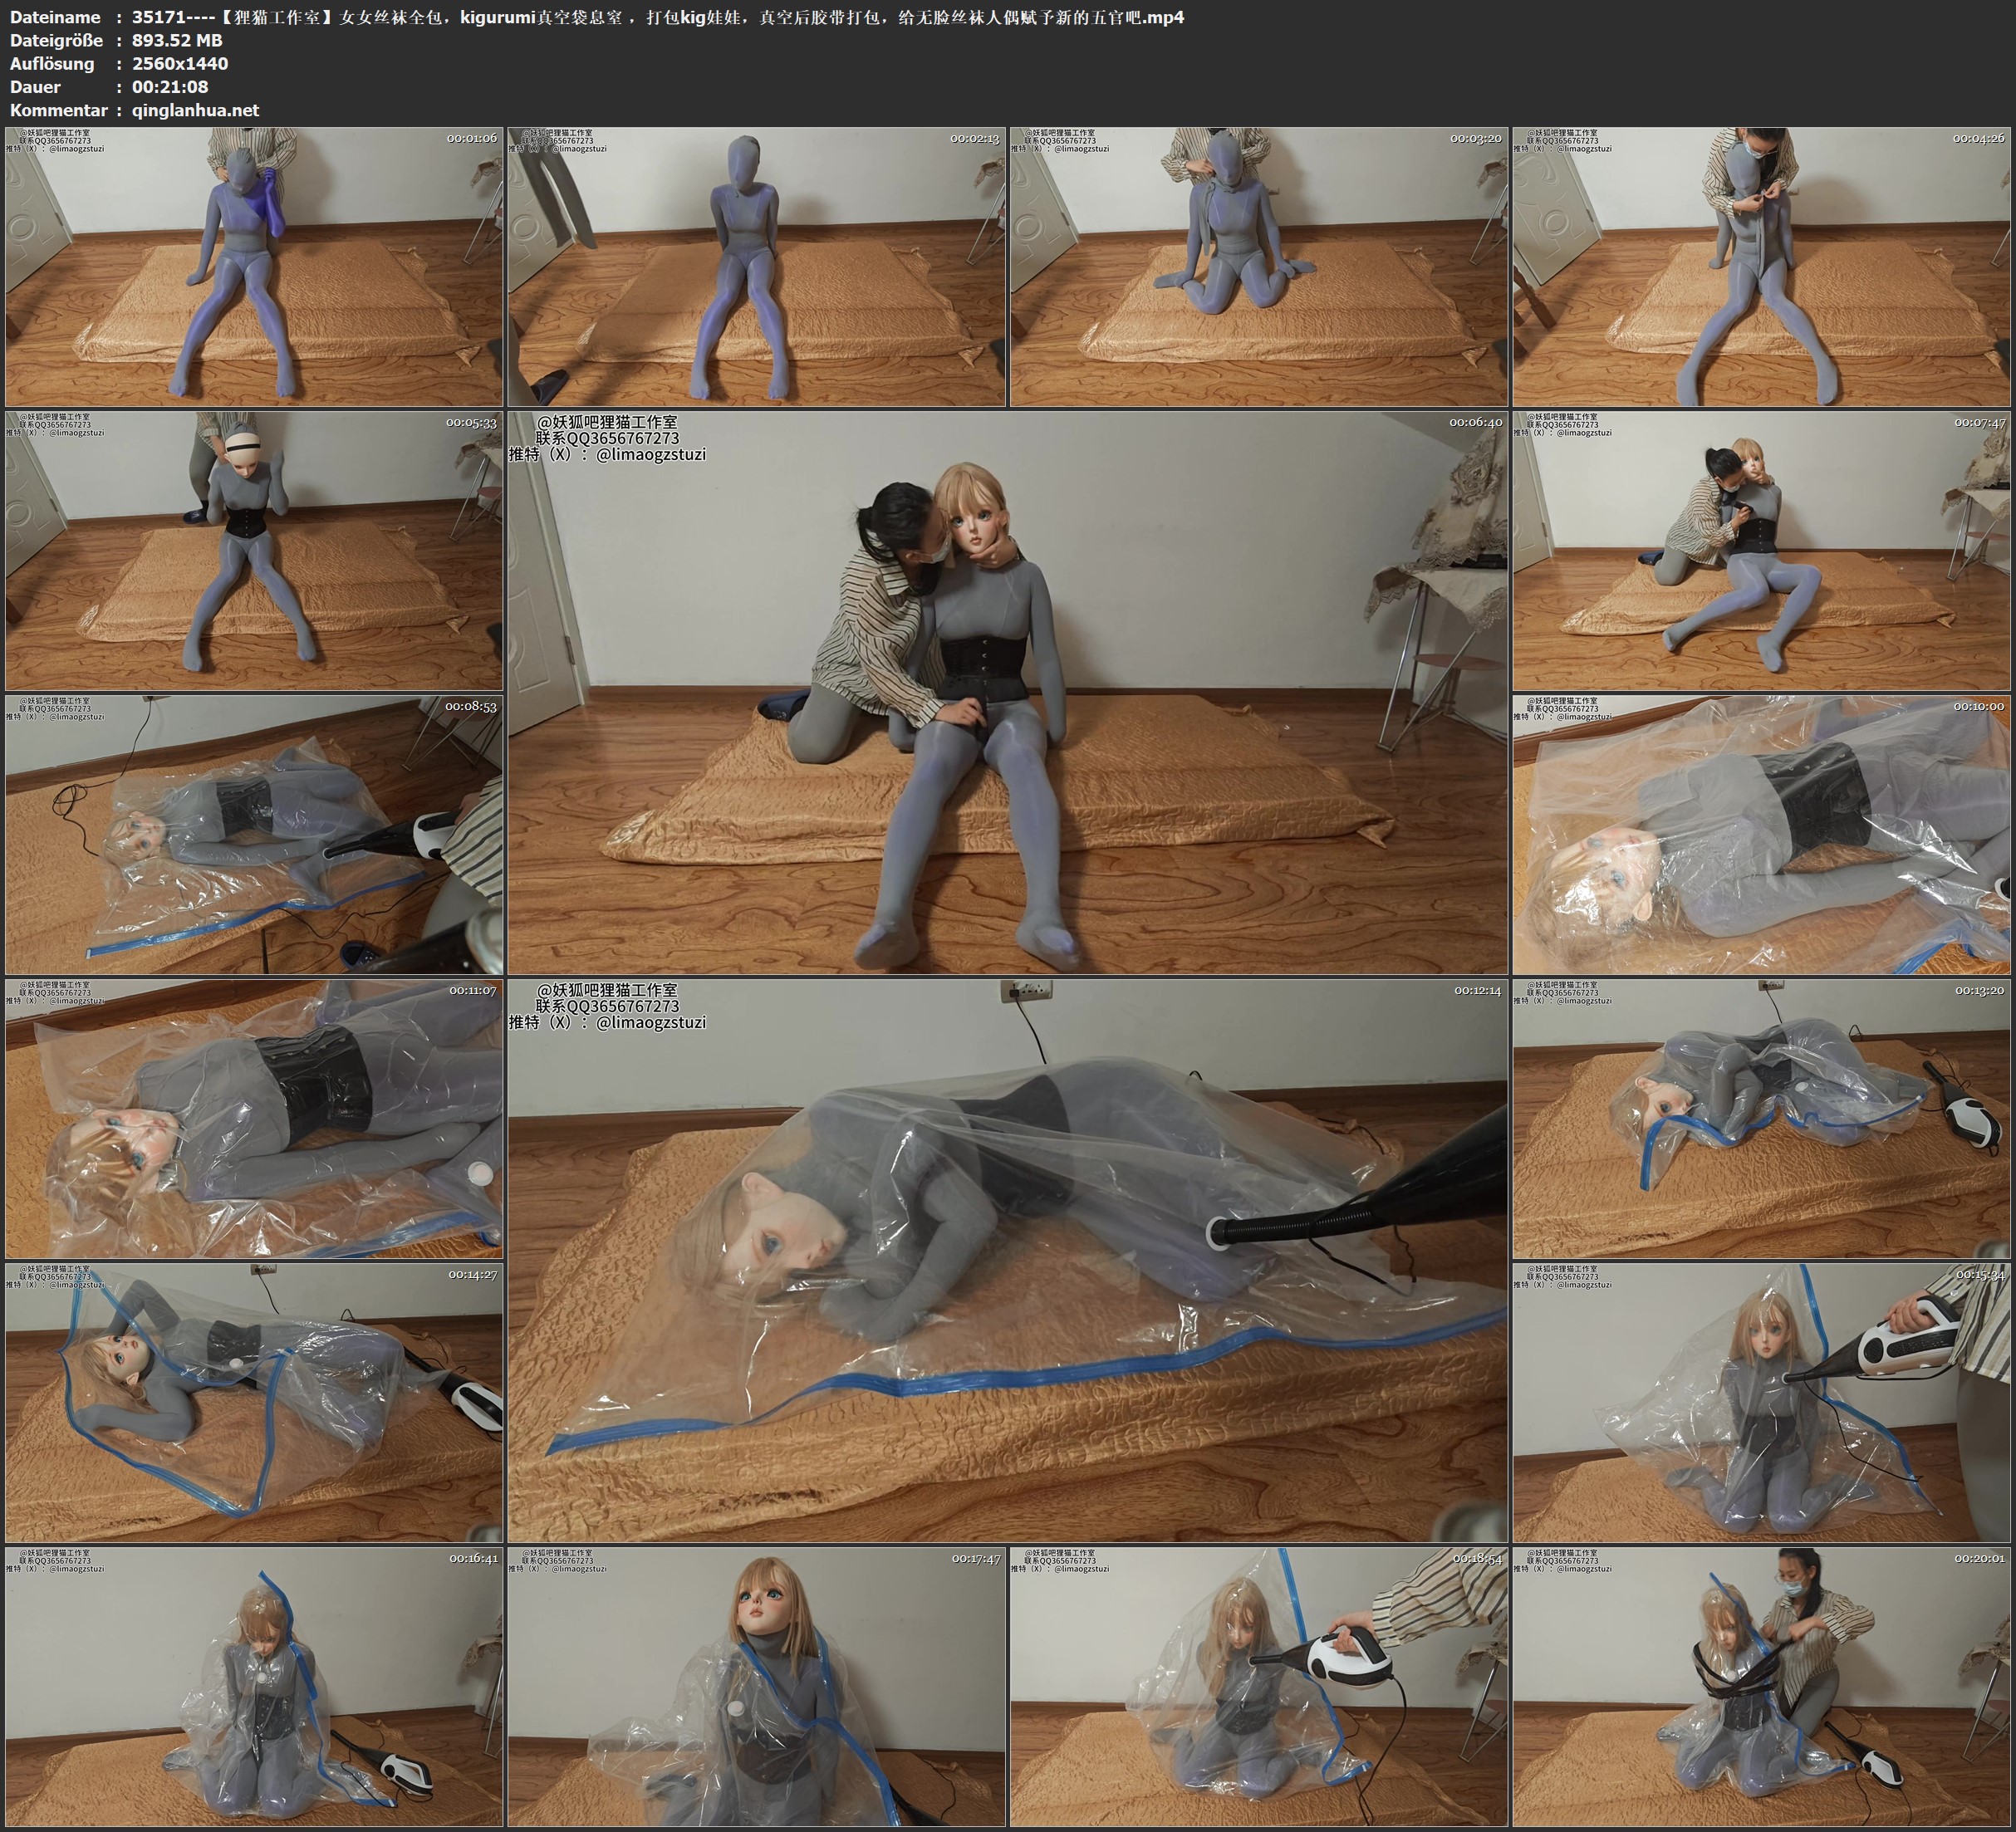This screenshot has height=1832, width=2016.
Task: Click the thumbnail timestamped 00:17:47
Action: 757,1686
